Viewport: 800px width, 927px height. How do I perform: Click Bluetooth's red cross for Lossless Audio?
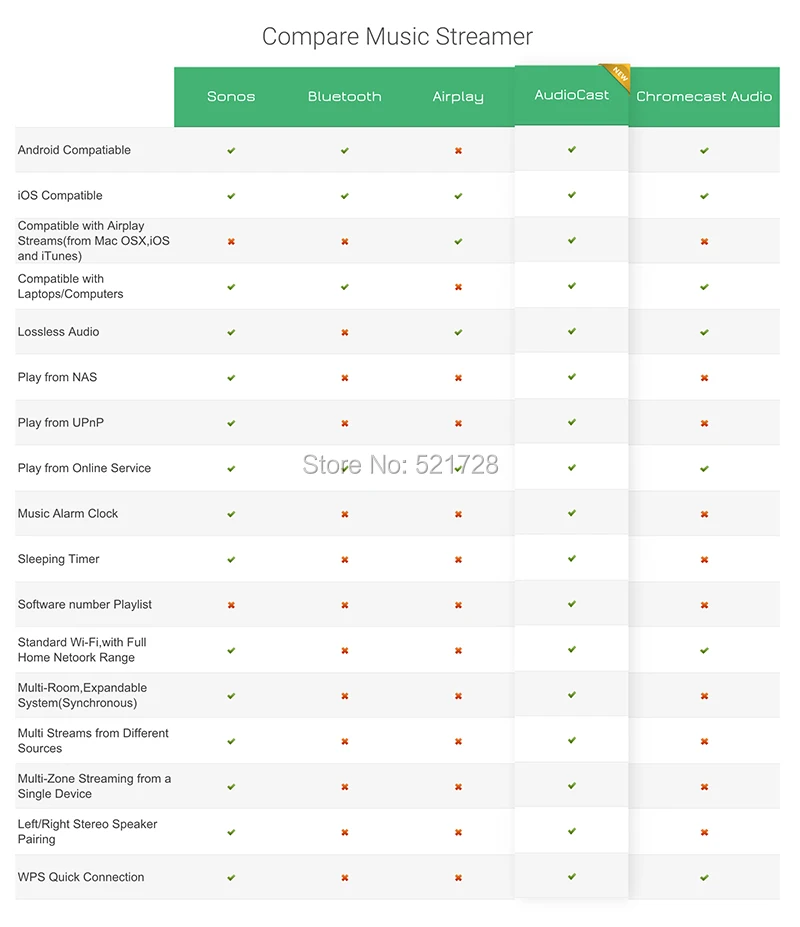[x=345, y=332]
